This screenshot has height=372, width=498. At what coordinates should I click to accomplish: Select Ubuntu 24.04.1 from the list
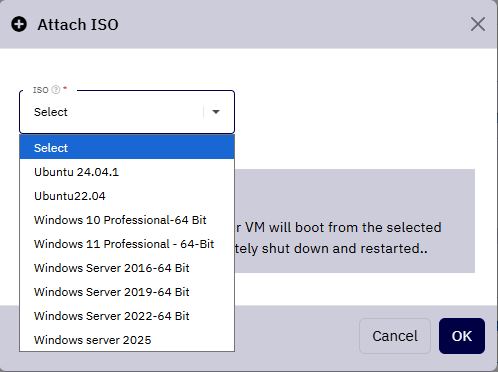click(x=127, y=172)
